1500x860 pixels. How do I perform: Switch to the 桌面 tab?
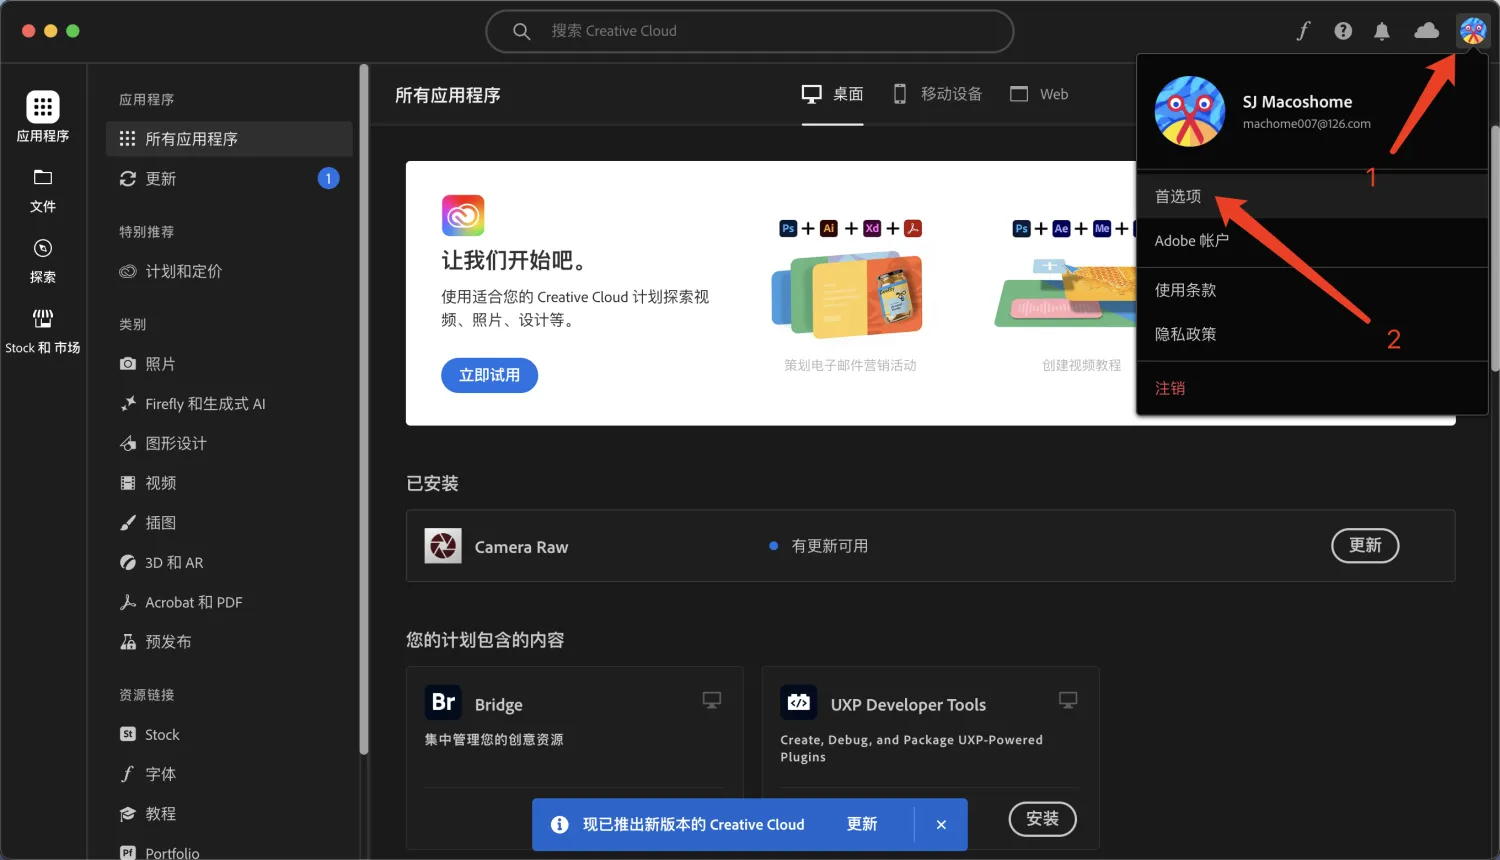[x=832, y=94]
